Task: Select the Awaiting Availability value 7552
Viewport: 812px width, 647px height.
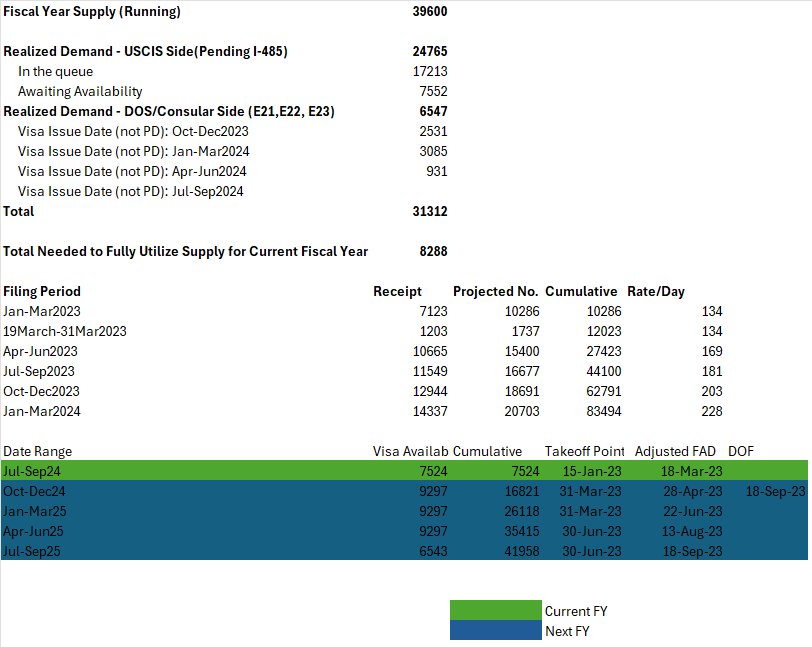Action: point(433,91)
